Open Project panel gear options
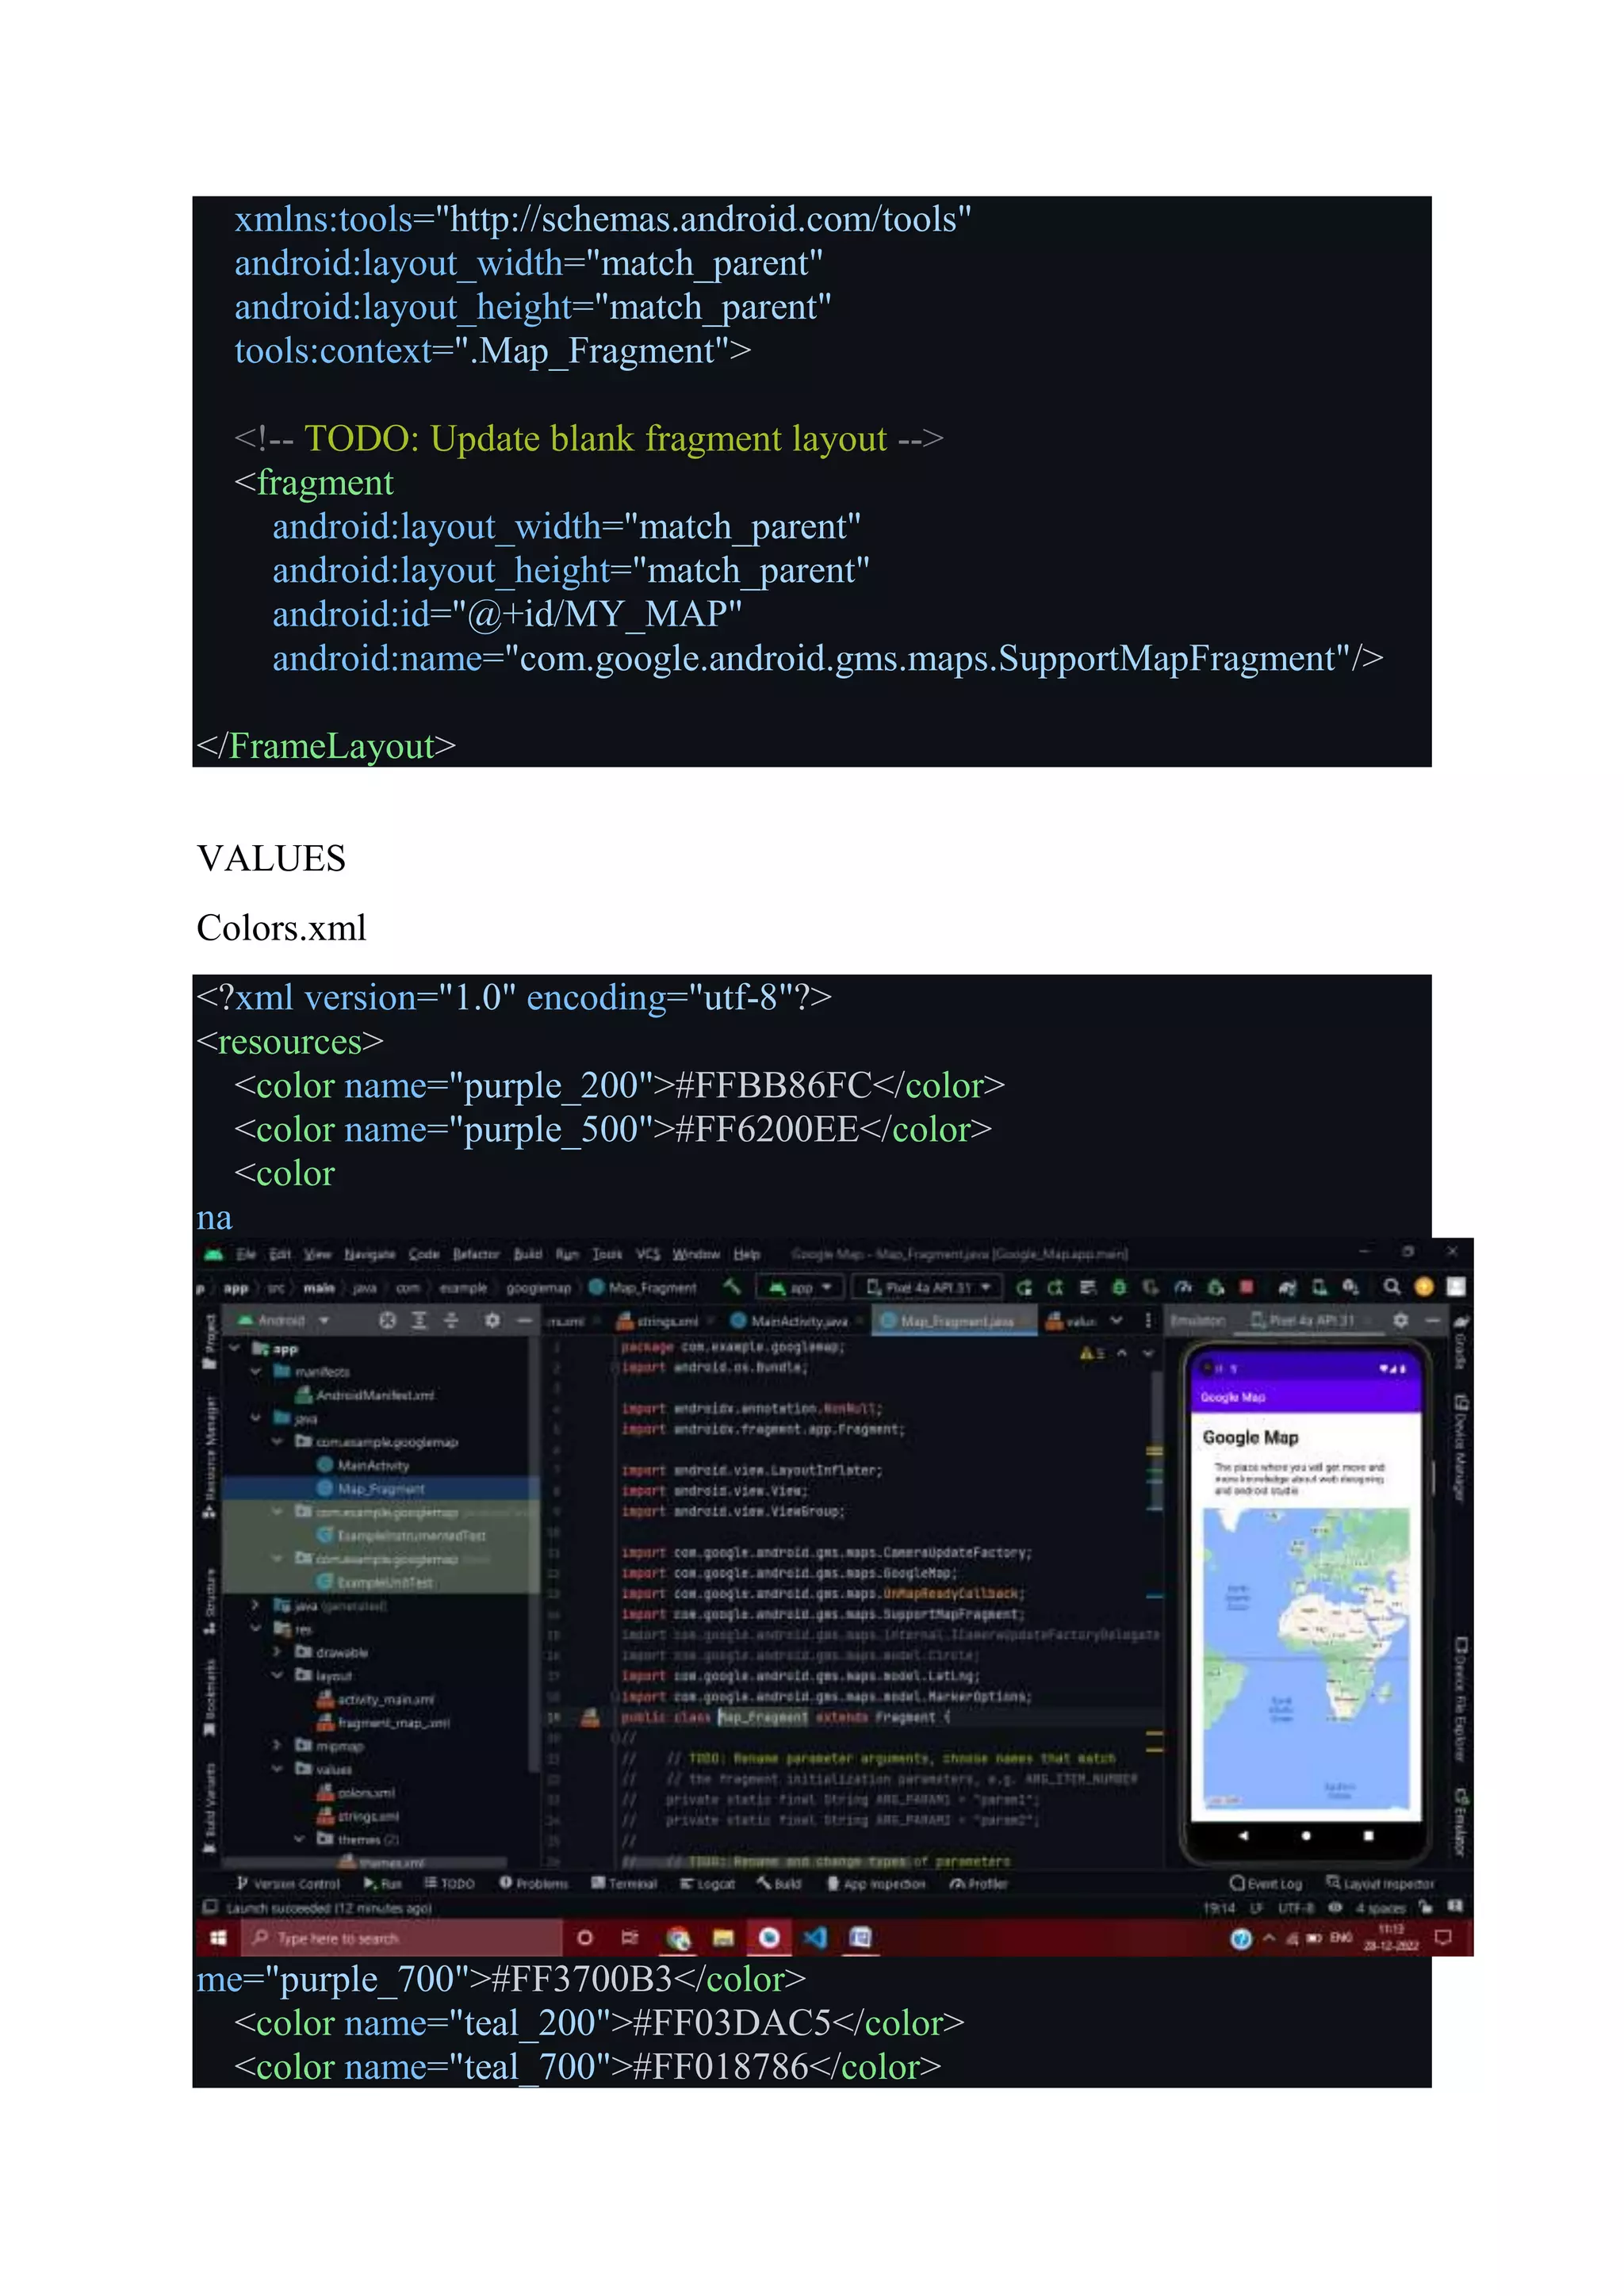1624x2296 pixels. point(492,1320)
